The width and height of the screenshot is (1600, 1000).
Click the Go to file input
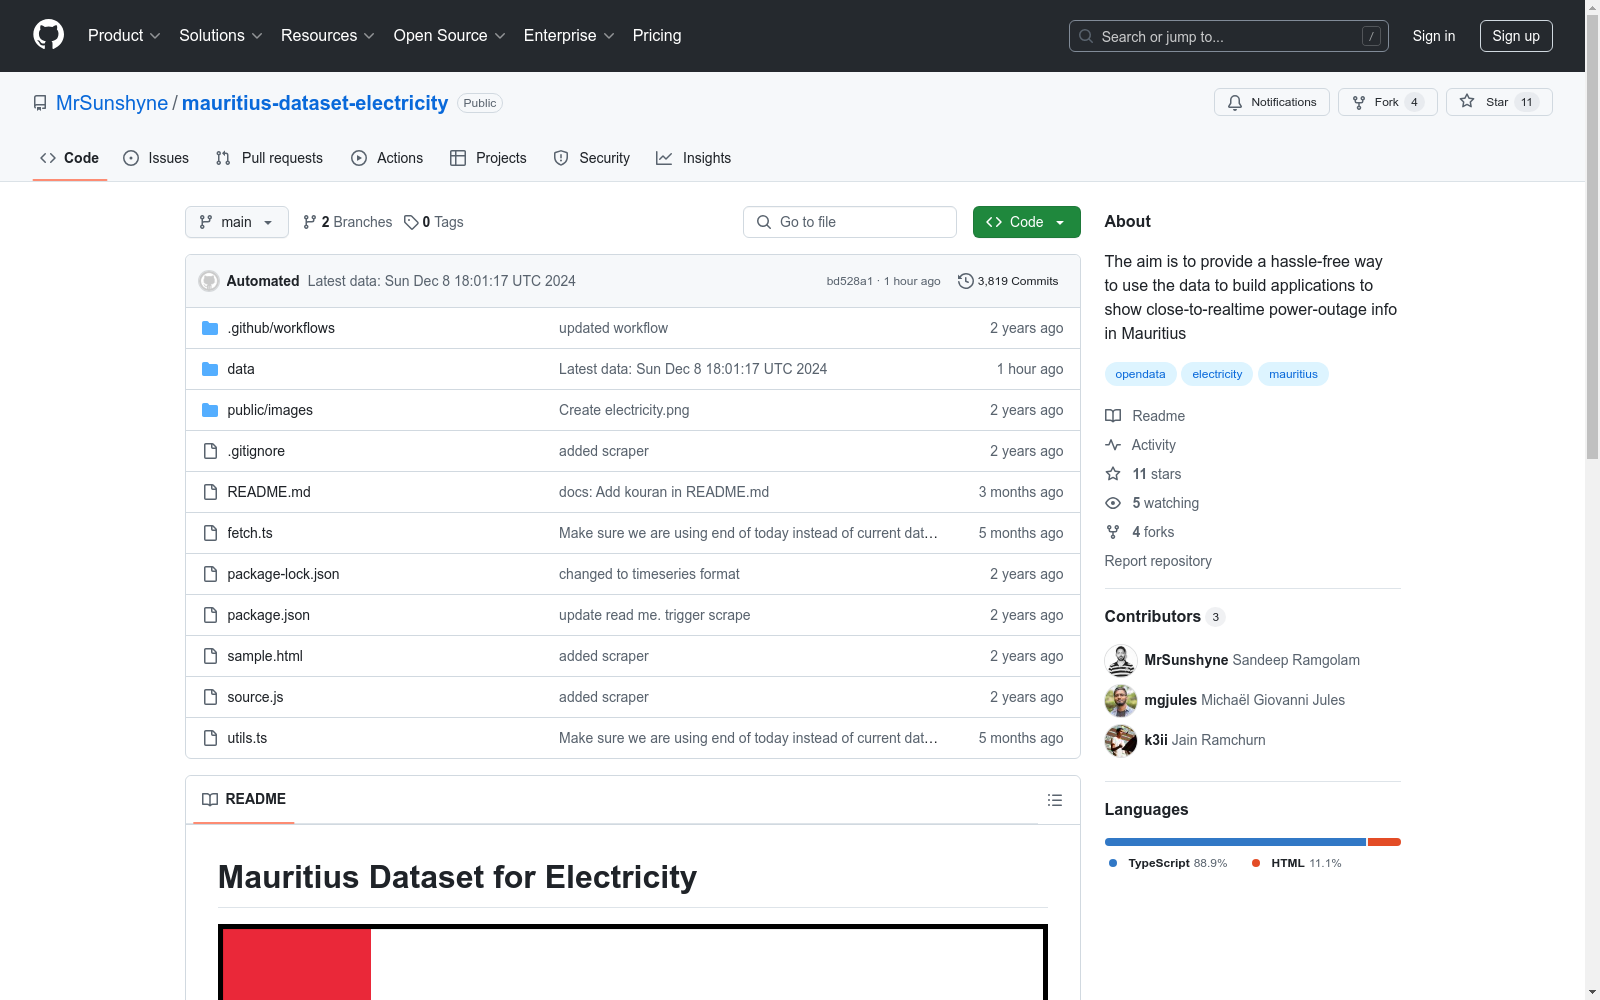point(850,222)
